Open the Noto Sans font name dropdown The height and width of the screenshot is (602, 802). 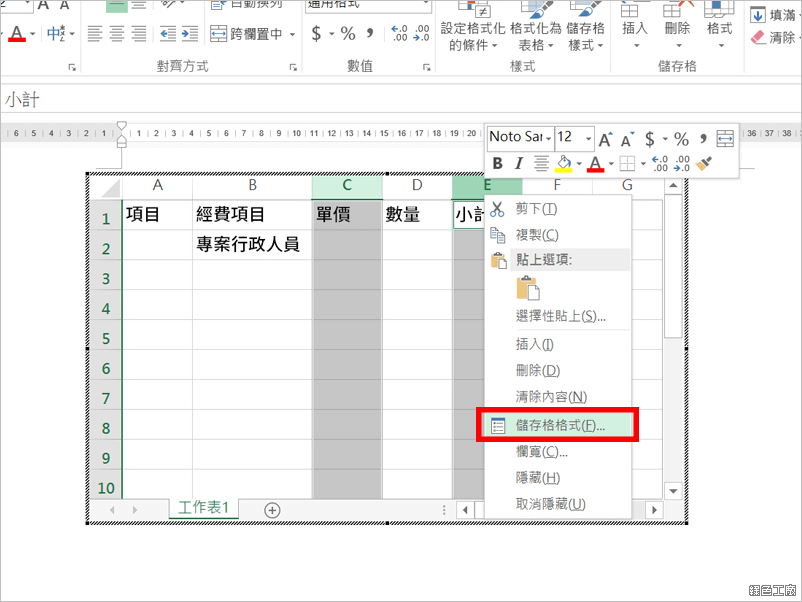548,138
